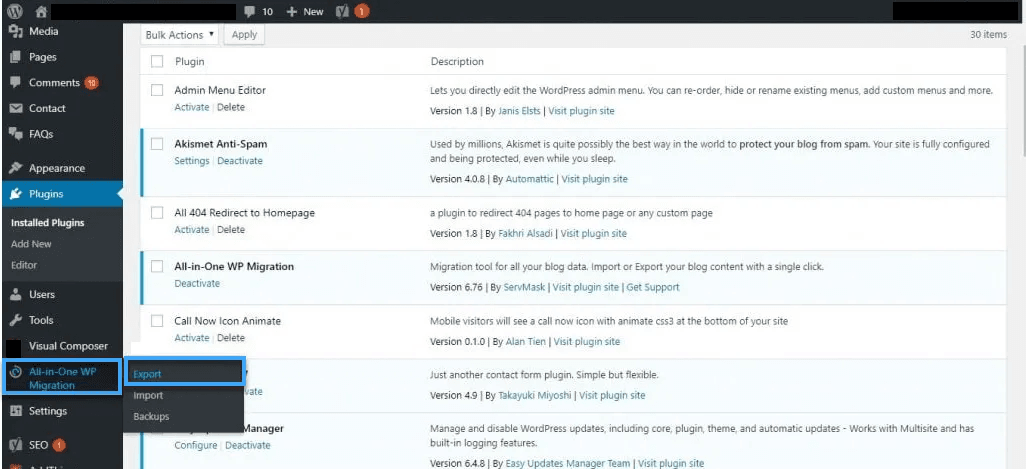
Task: Deactivate the Easy Updates Manager plugin
Action: point(248,445)
